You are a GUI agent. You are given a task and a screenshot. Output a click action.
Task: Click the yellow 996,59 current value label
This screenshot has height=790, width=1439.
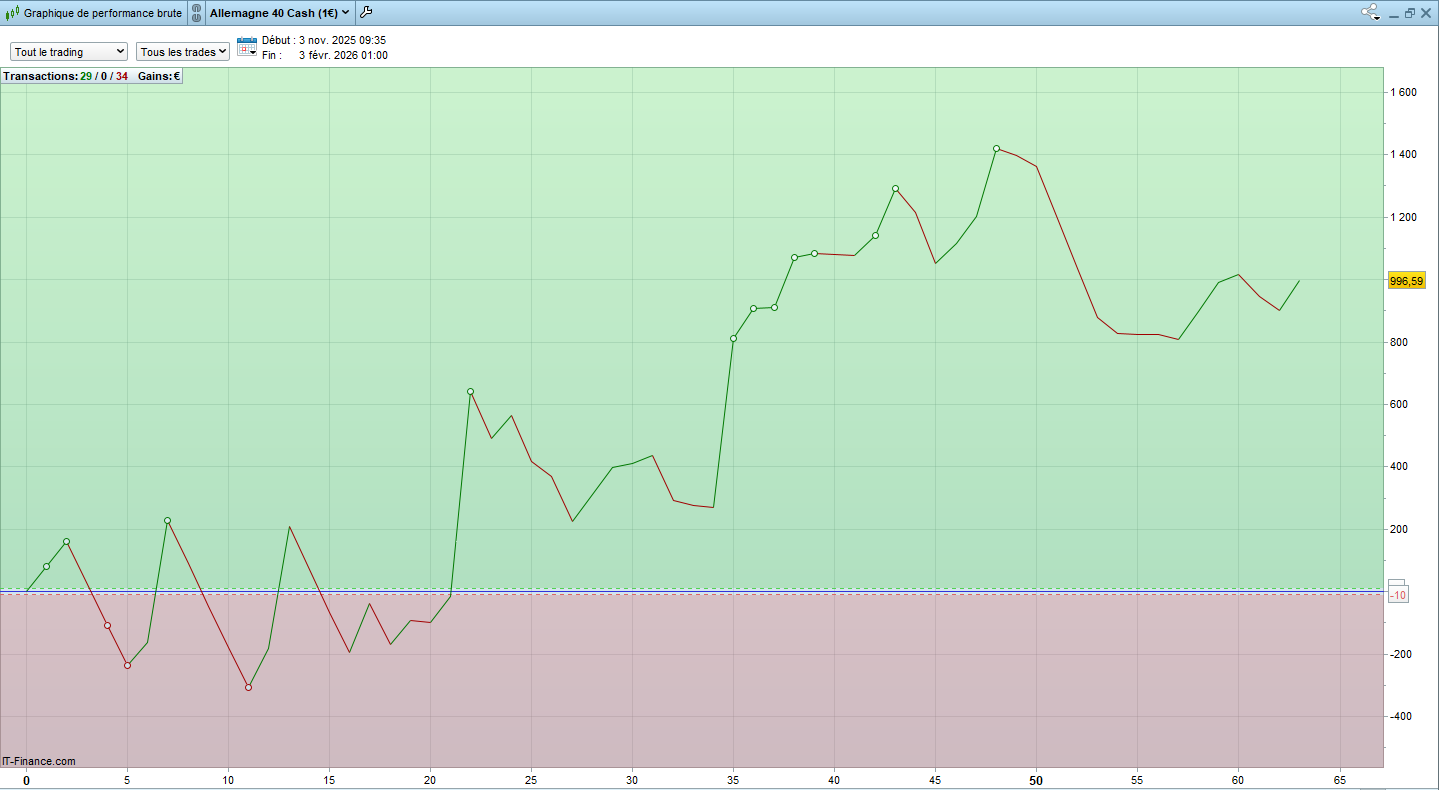coord(1406,281)
